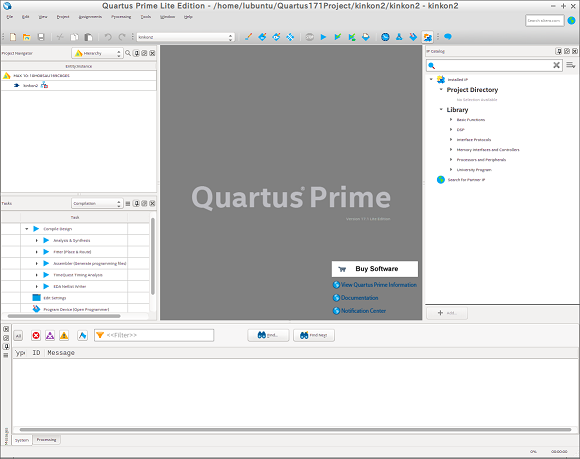
Task: Open the File menu
Action: (10, 17)
